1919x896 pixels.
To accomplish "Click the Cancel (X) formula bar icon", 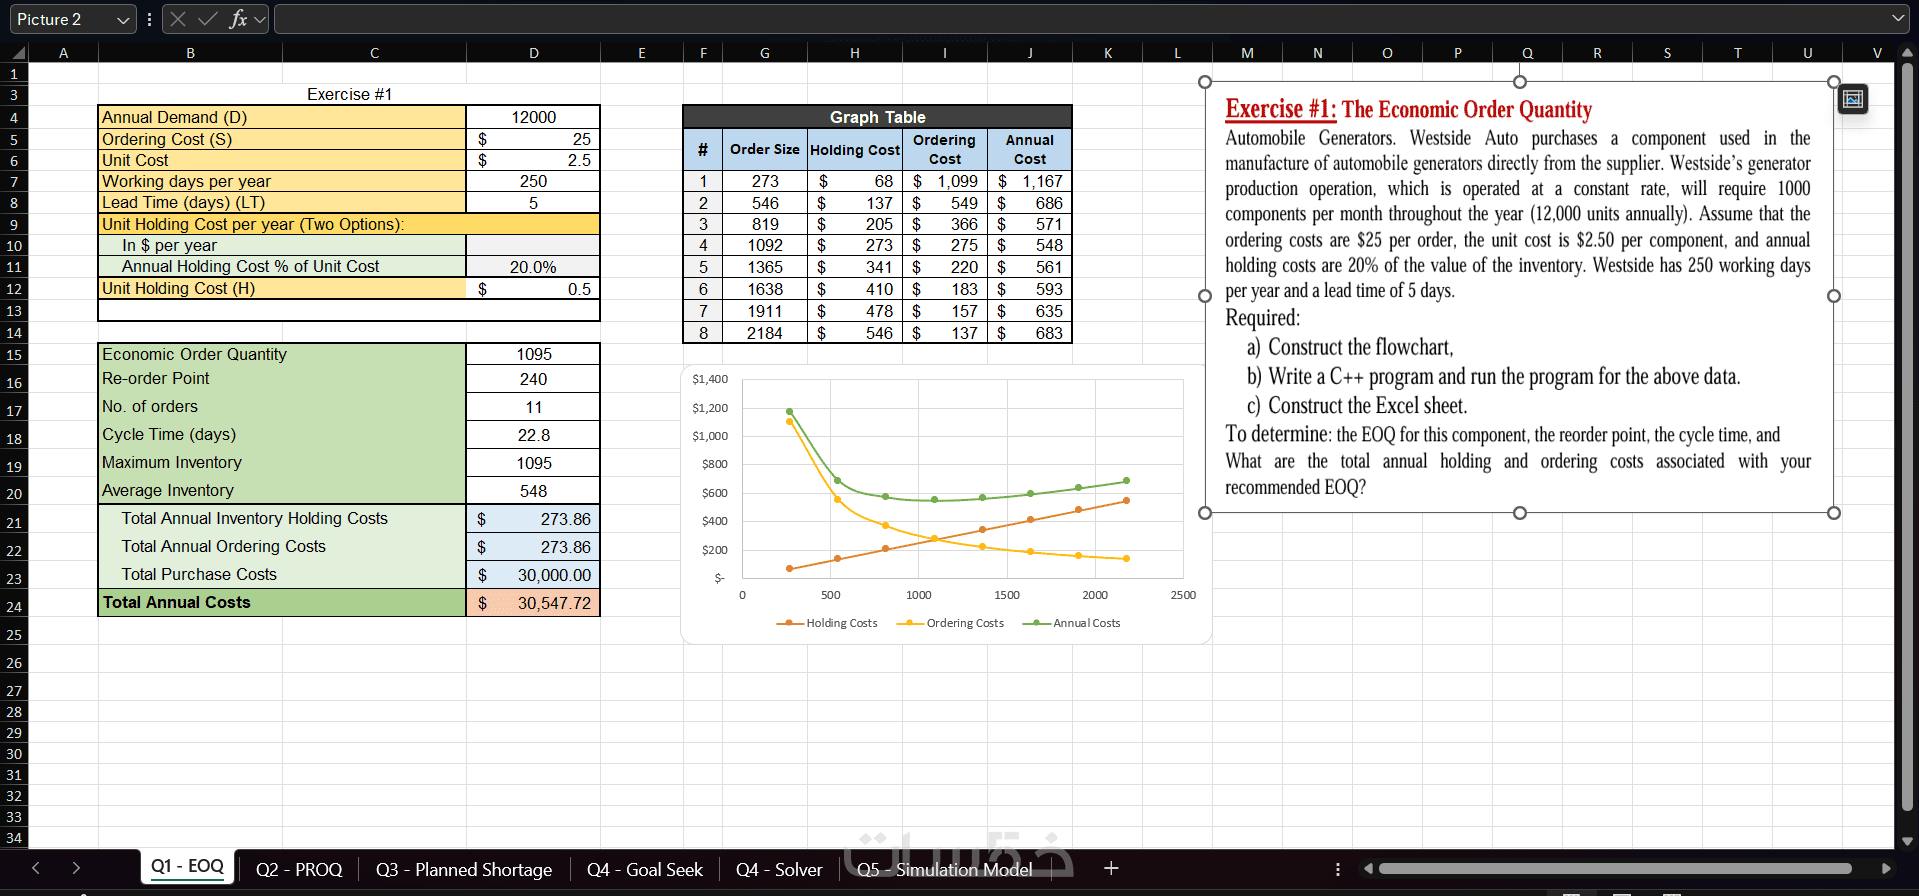I will click(x=178, y=19).
